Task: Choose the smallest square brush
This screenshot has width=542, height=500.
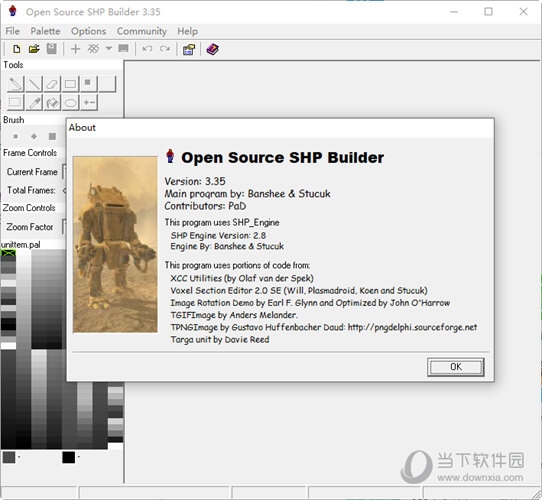Action: tap(16, 136)
